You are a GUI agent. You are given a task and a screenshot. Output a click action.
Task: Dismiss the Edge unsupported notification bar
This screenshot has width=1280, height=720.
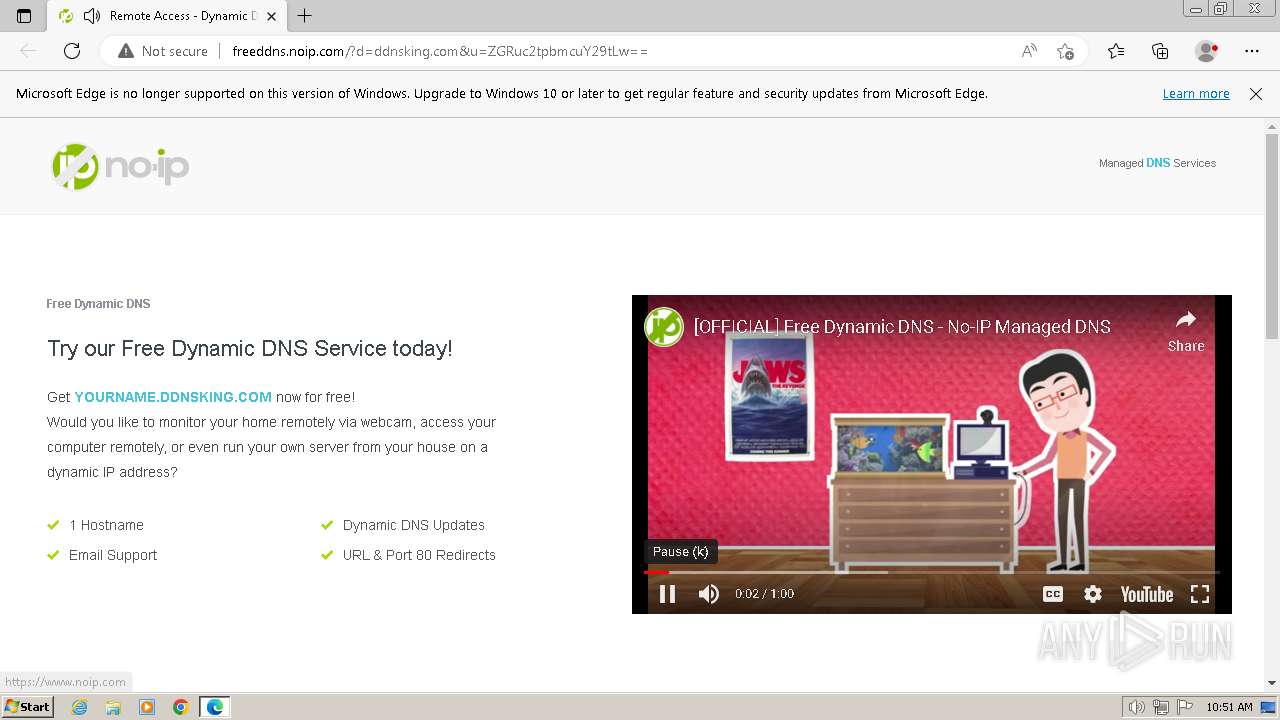pos(1256,93)
